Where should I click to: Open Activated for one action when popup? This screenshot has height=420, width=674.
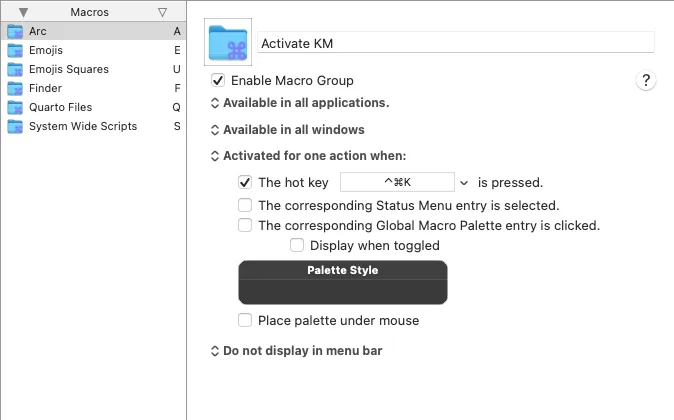308,156
